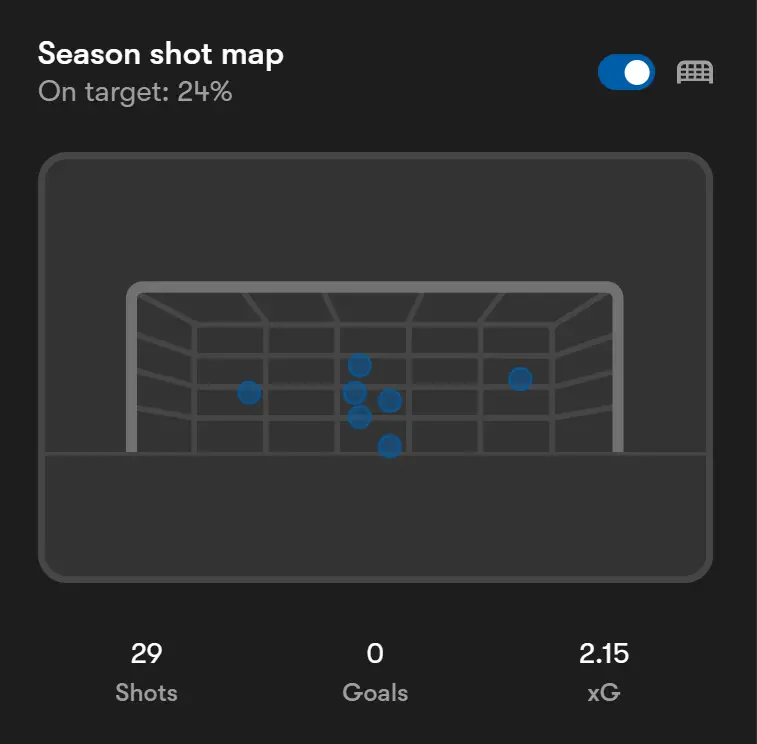Click the 0 goals count
This screenshot has height=744, width=757.
pyautogui.click(x=375, y=654)
